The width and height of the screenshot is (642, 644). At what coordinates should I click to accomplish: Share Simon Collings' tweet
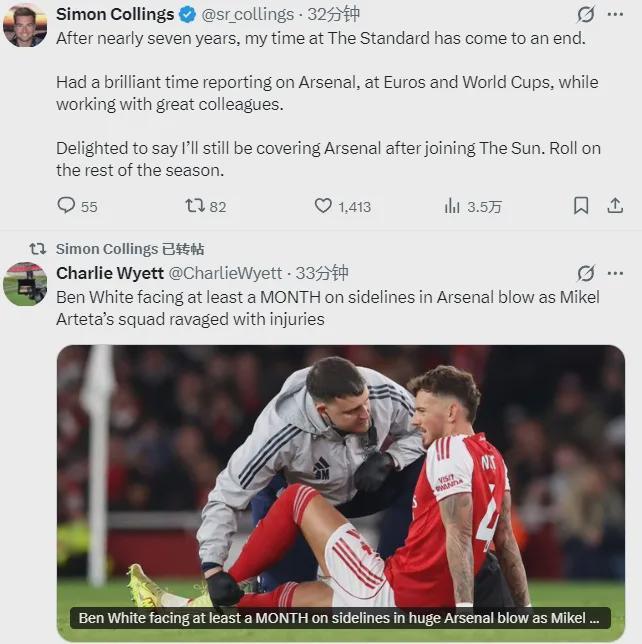click(615, 206)
